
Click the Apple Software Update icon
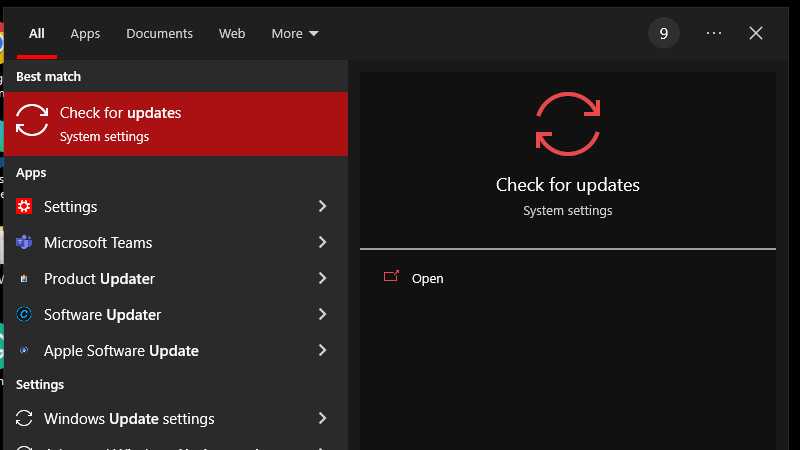click(24, 351)
